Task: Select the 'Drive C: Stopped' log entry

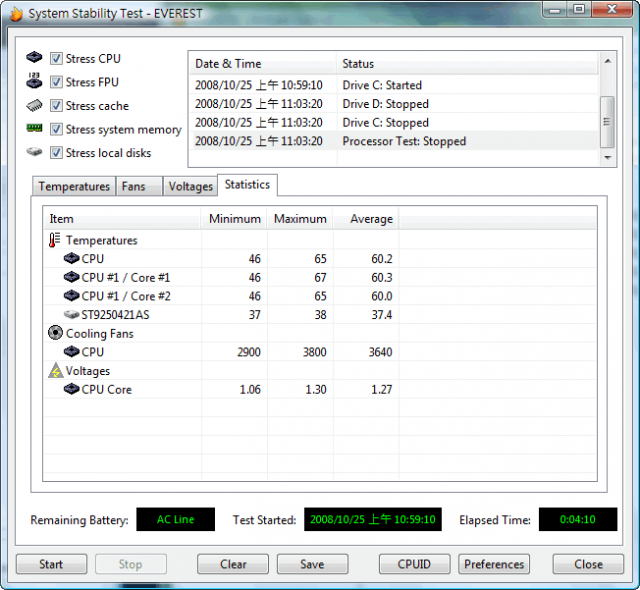Action: click(394, 122)
